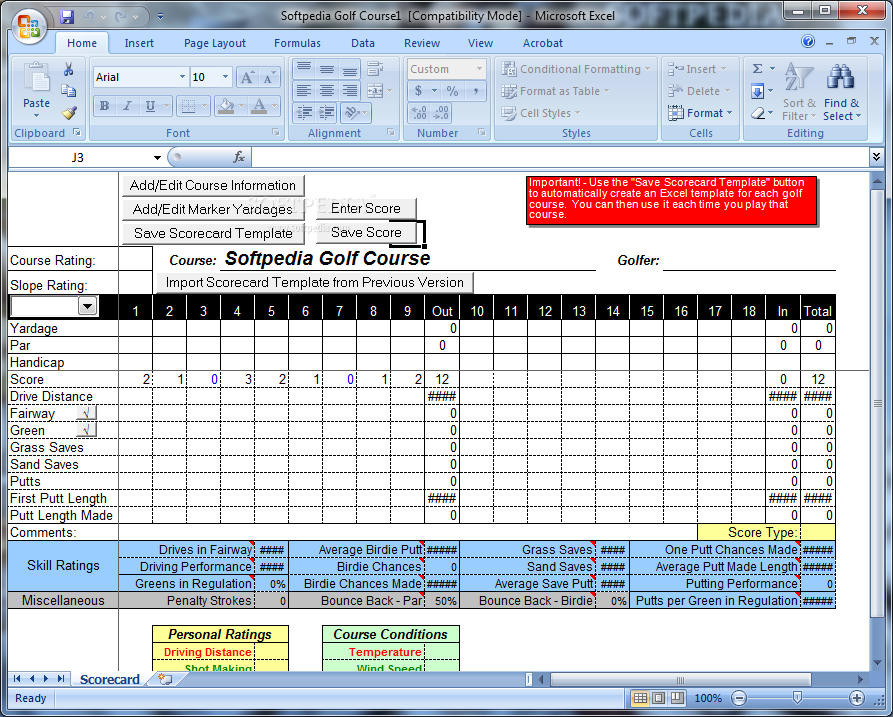The width and height of the screenshot is (893, 717).
Task: Click the Save Score button
Action: (x=366, y=232)
